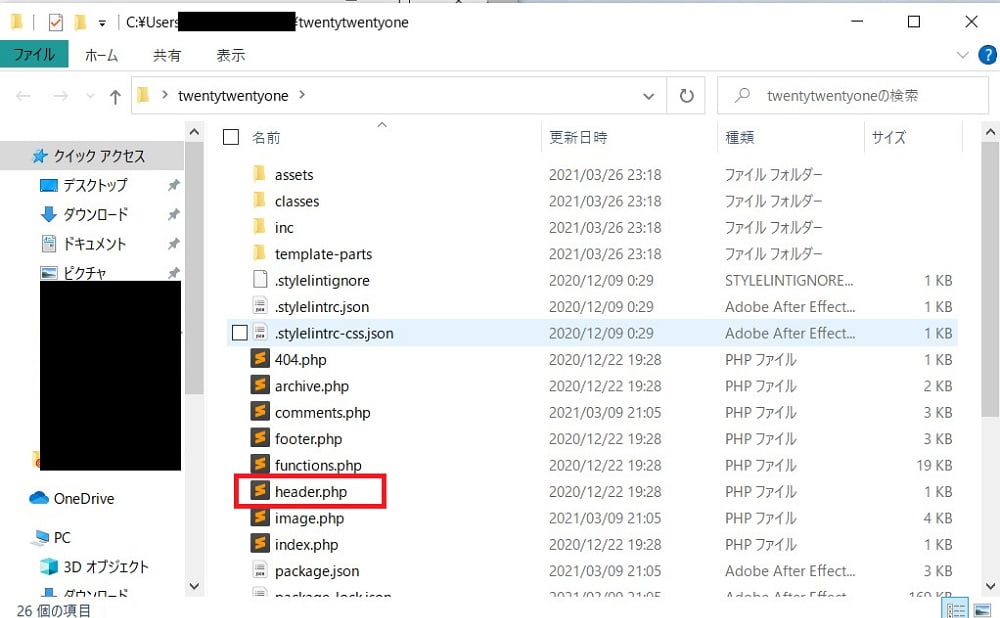Open header.php highlighted in red

309,491
